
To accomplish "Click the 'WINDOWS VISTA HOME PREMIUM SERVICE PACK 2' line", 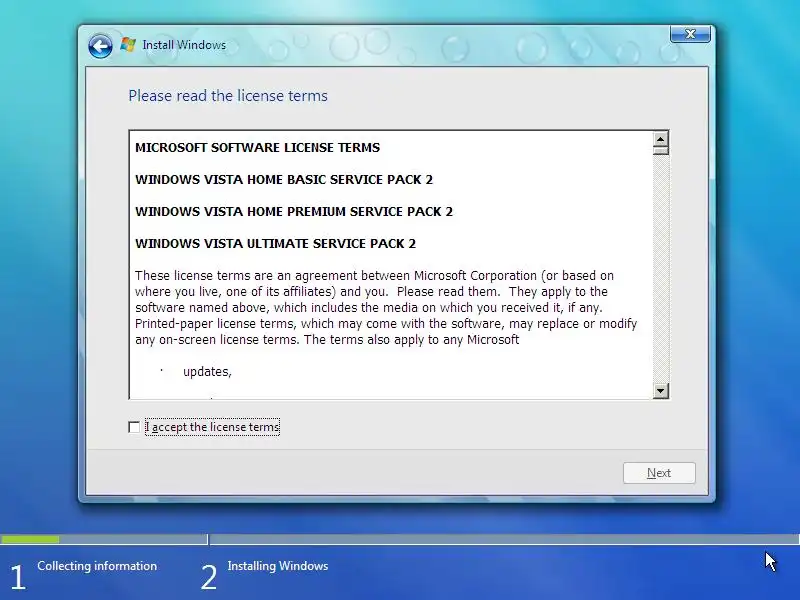I will [x=294, y=212].
